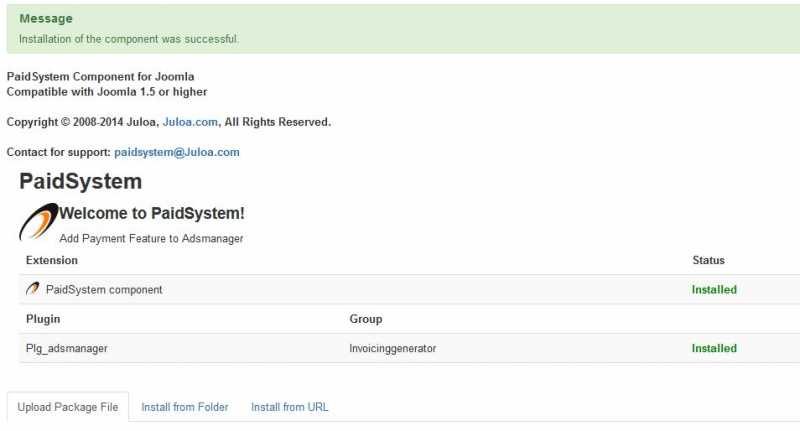Switch to the Install from URL tab
Viewport: 800px width, 431px height.
[x=289, y=407]
